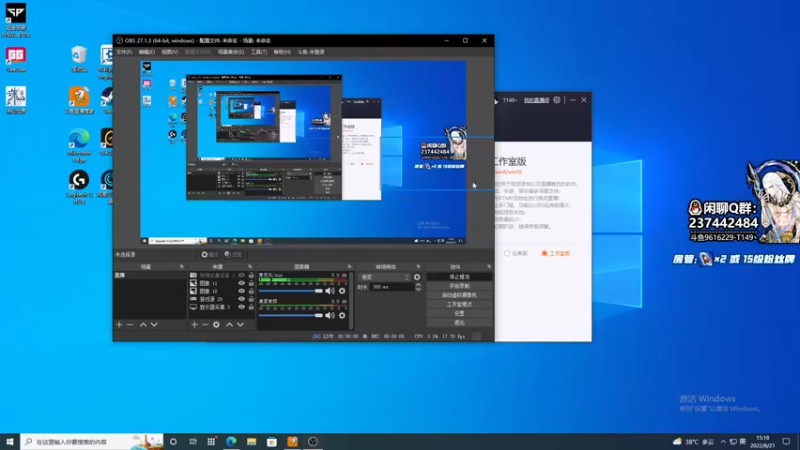The height and width of the screenshot is (450, 800).
Task: Move the scene up in the Scenes list
Action: pos(143,324)
